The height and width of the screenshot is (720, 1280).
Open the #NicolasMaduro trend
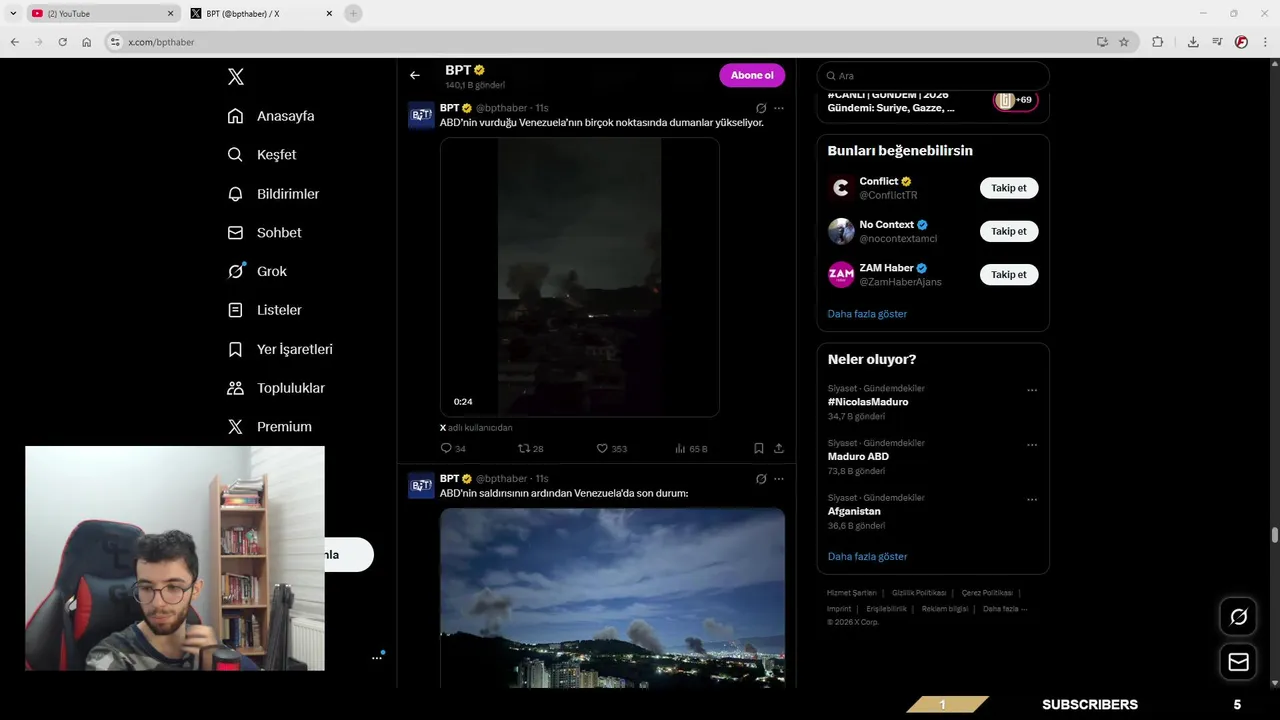[x=868, y=402]
